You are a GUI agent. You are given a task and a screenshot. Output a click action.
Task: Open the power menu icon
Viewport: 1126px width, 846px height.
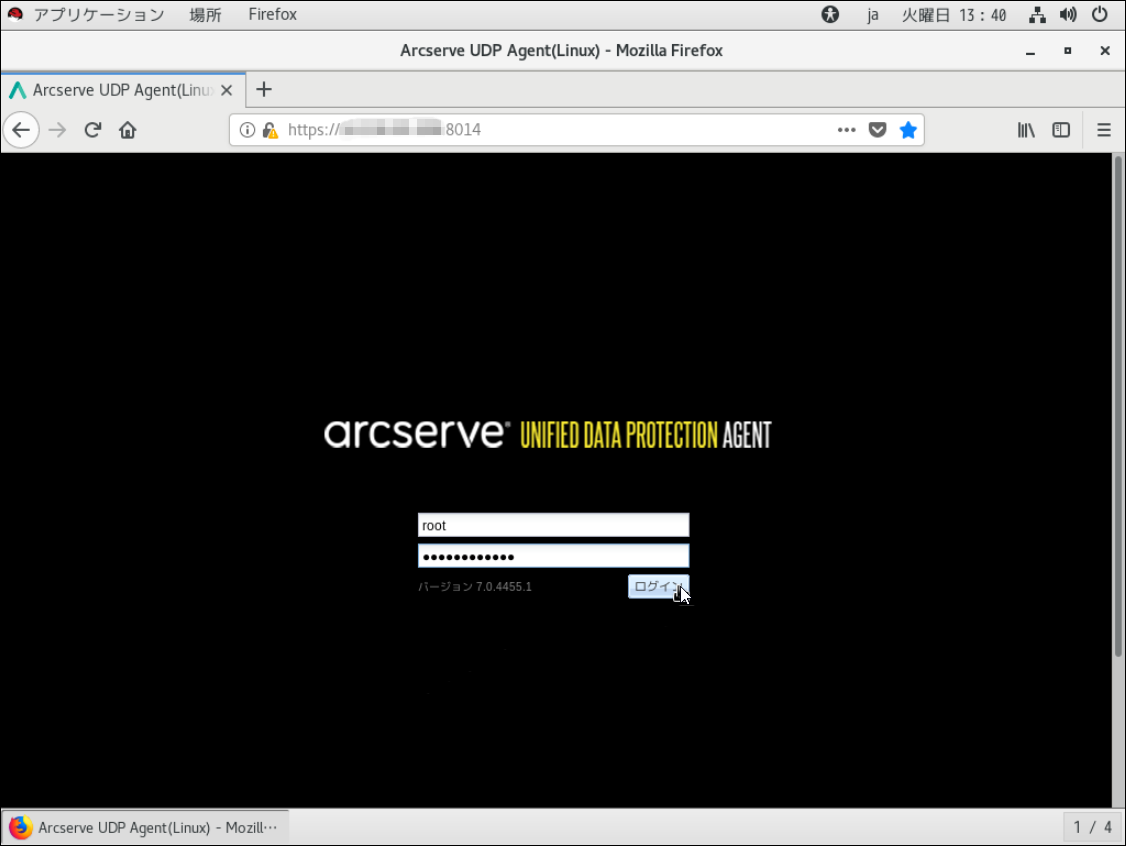click(x=1099, y=14)
